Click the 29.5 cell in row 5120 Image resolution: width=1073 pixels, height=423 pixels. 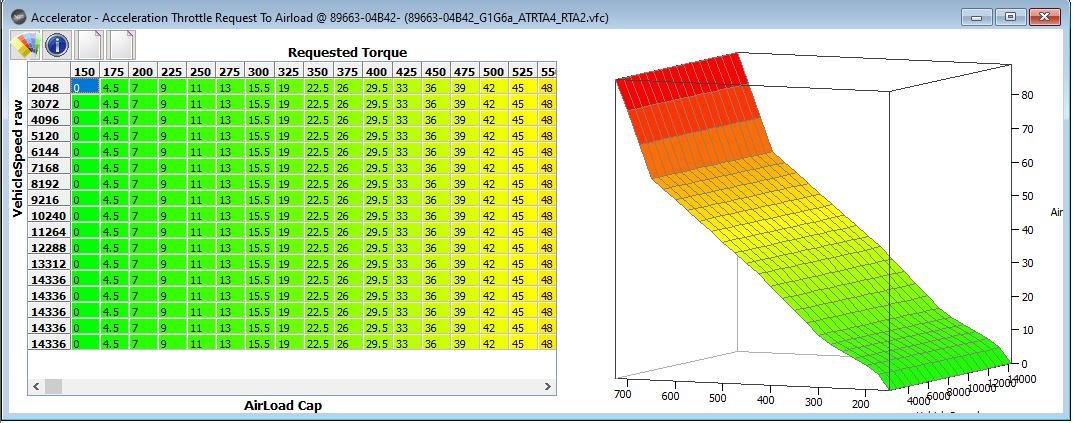(x=377, y=136)
